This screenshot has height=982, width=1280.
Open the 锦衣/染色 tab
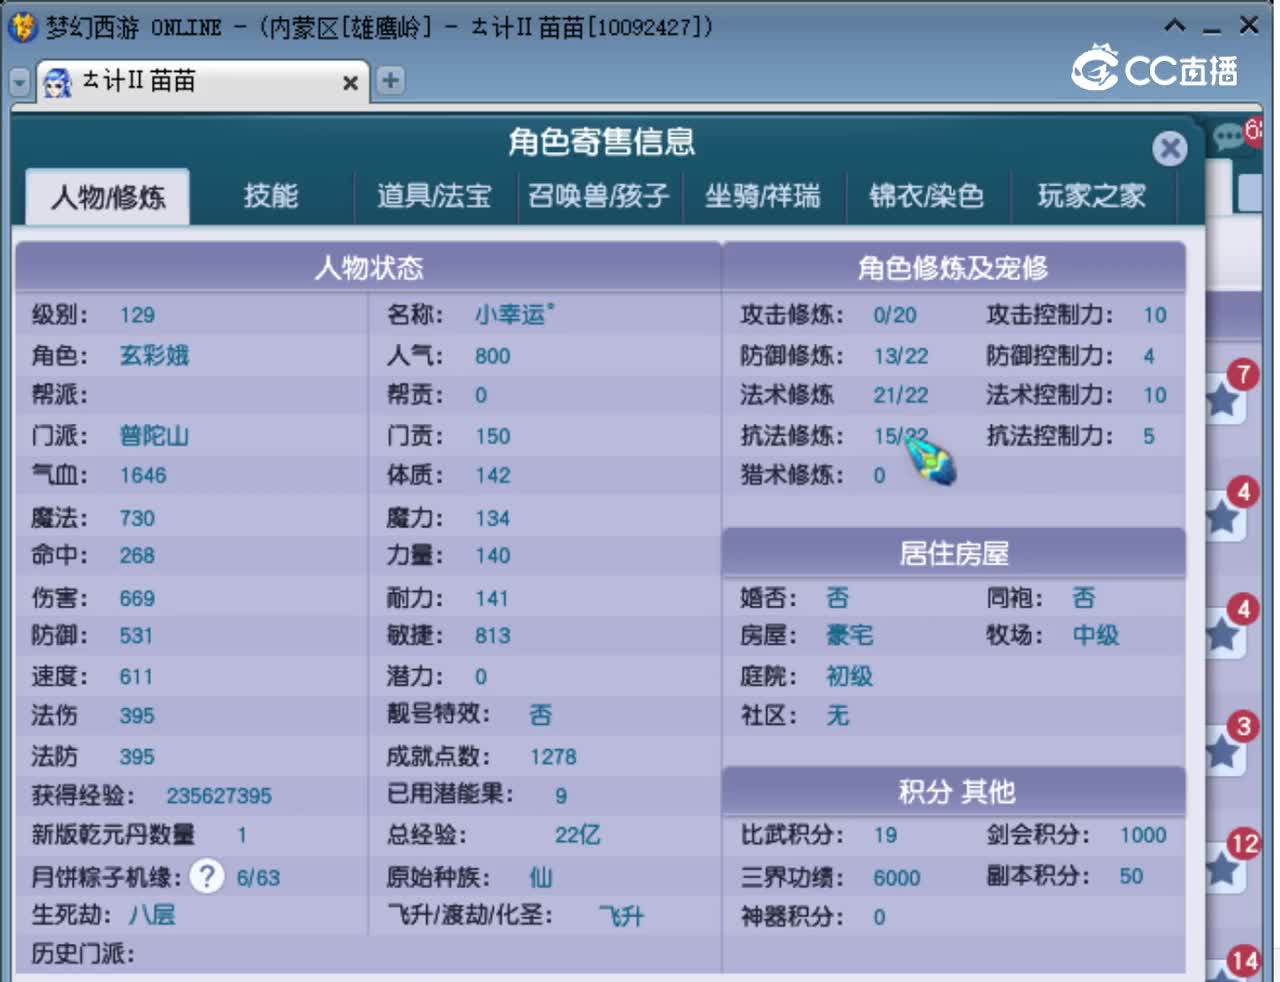[x=926, y=196]
